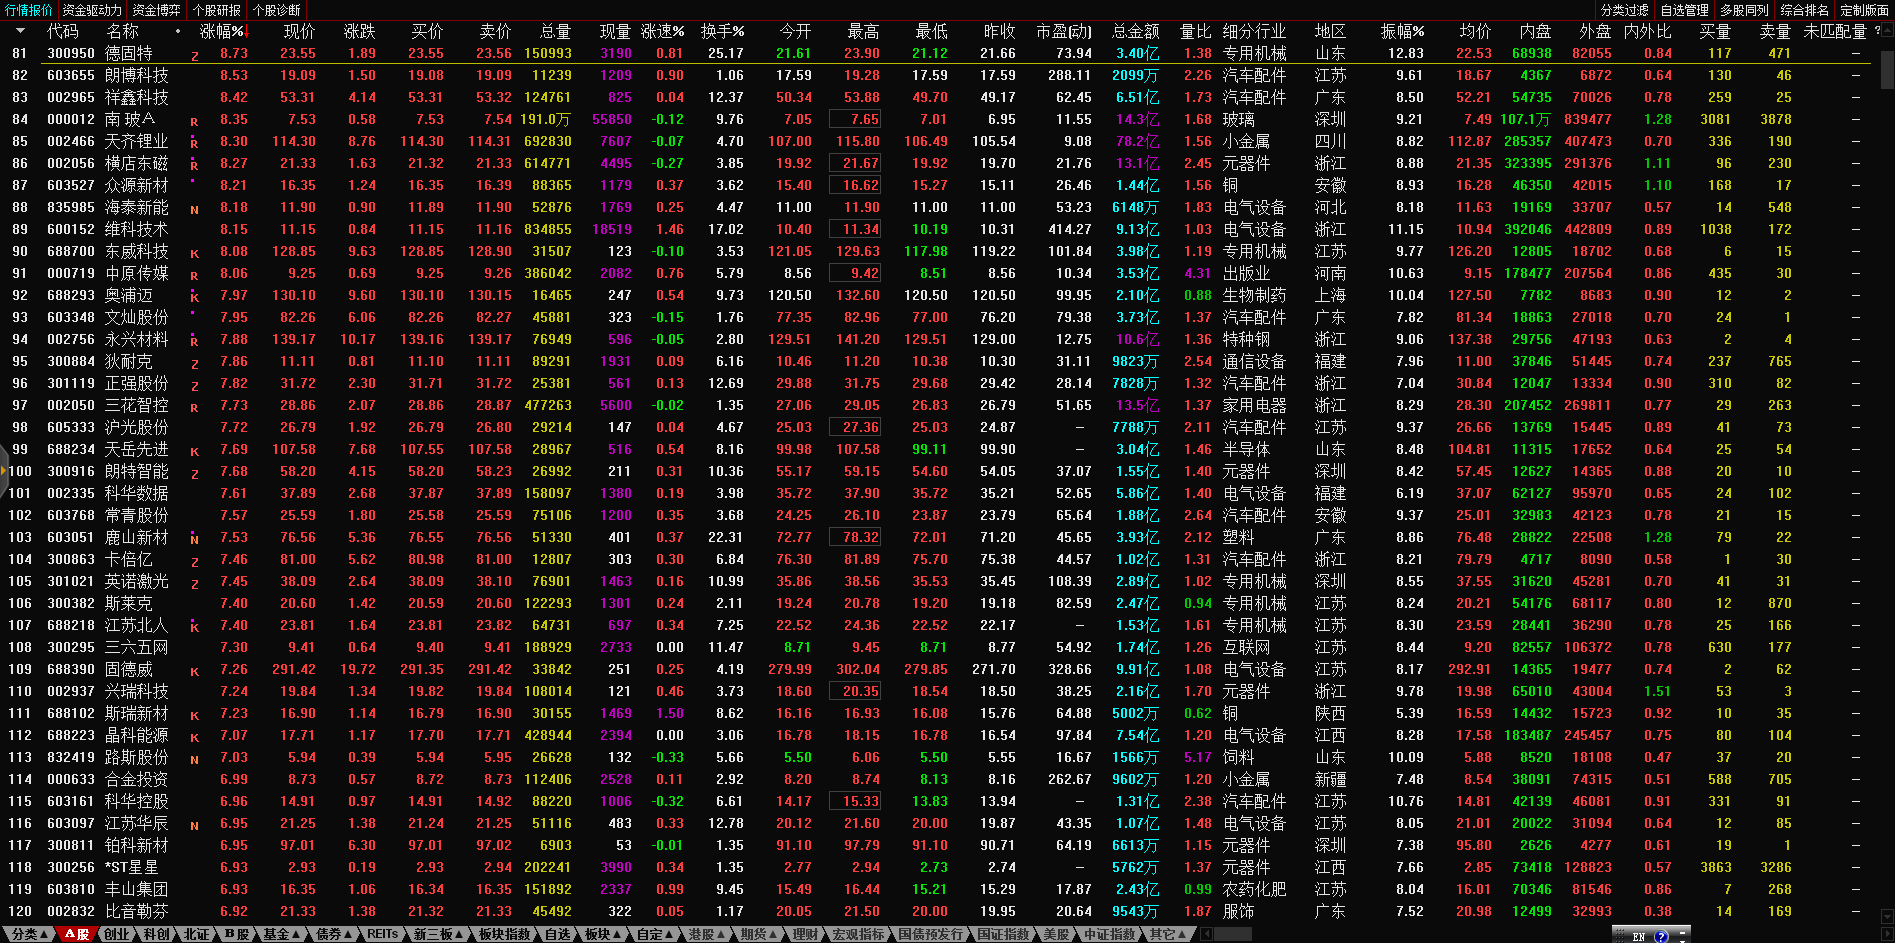
Task: Sort by 涨幅% column header
Action: 221,31
